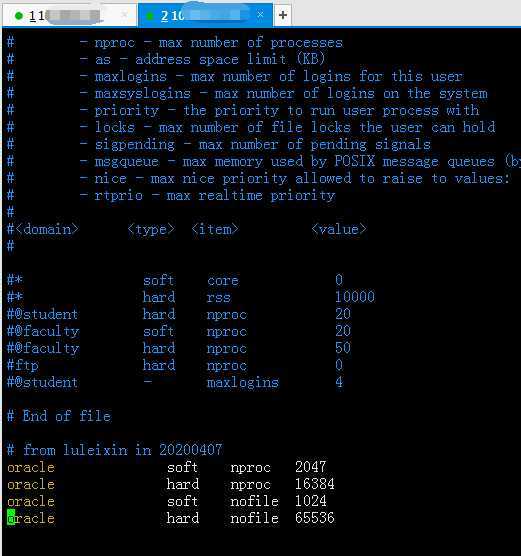Click '#@faculty' in the soft nproc row
This screenshot has height=556, width=521.
tap(43, 331)
